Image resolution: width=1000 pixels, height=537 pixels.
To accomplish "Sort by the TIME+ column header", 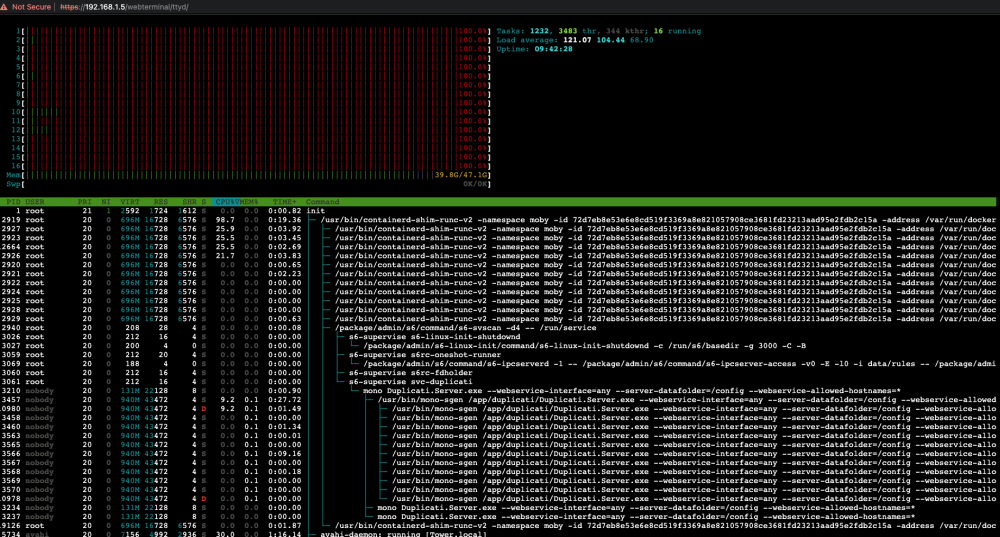I will (284, 202).
